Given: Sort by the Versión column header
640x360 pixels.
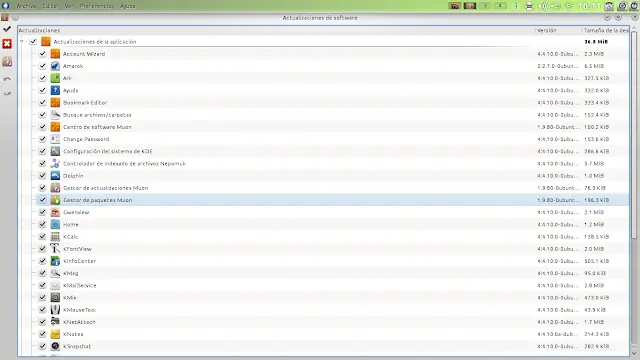Looking at the screenshot, I should pyautogui.click(x=558, y=30).
